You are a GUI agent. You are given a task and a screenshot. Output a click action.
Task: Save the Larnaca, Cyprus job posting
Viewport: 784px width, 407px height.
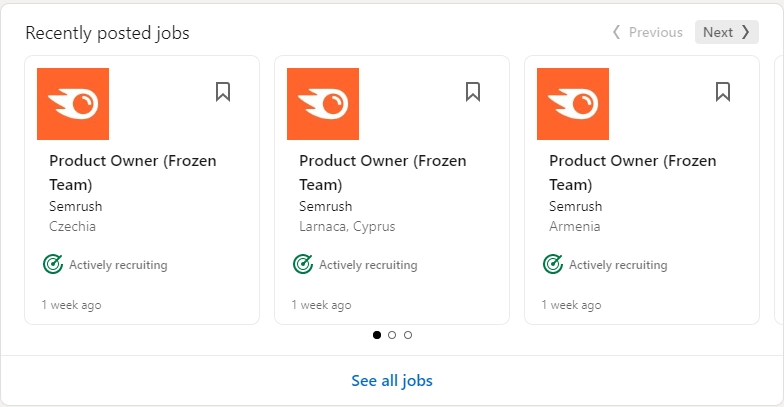(473, 92)
